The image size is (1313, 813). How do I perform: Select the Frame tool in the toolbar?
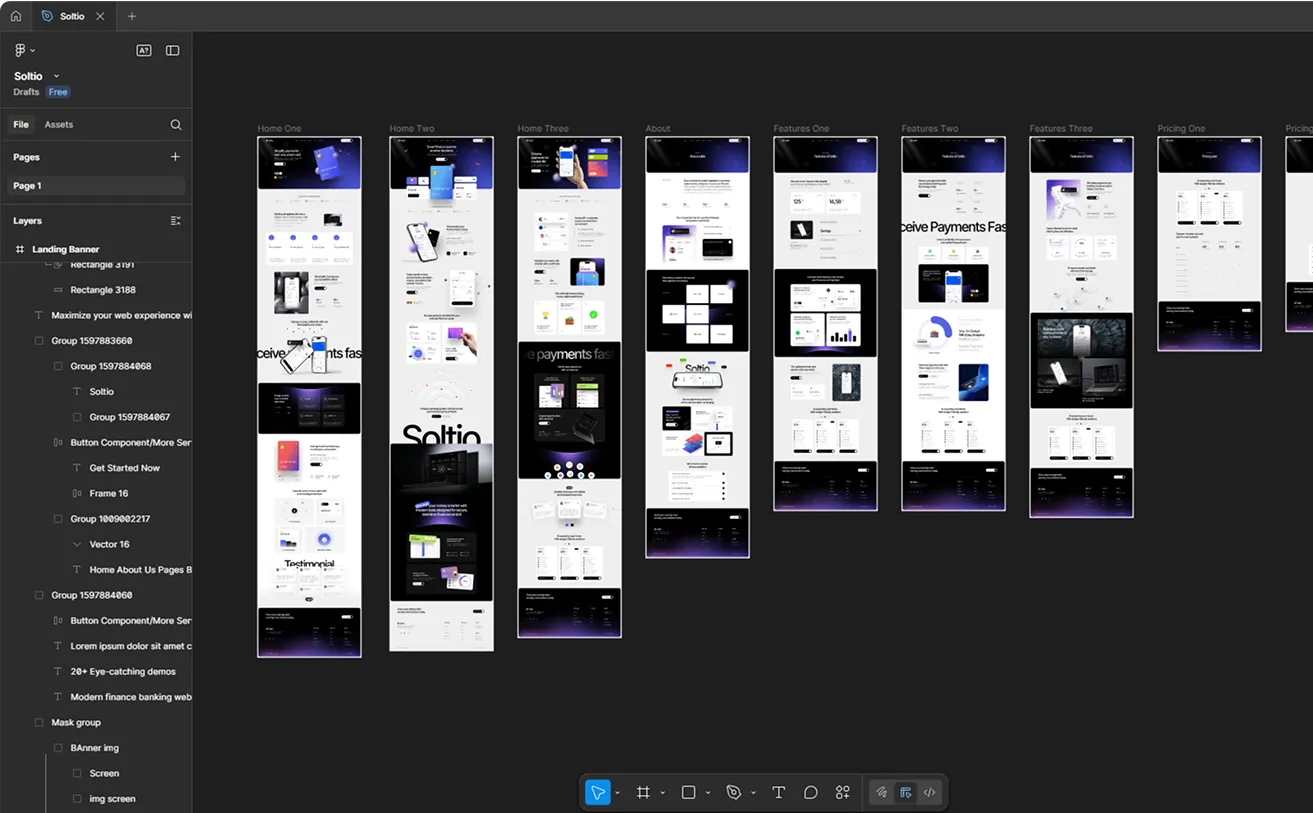coord(643,792)
